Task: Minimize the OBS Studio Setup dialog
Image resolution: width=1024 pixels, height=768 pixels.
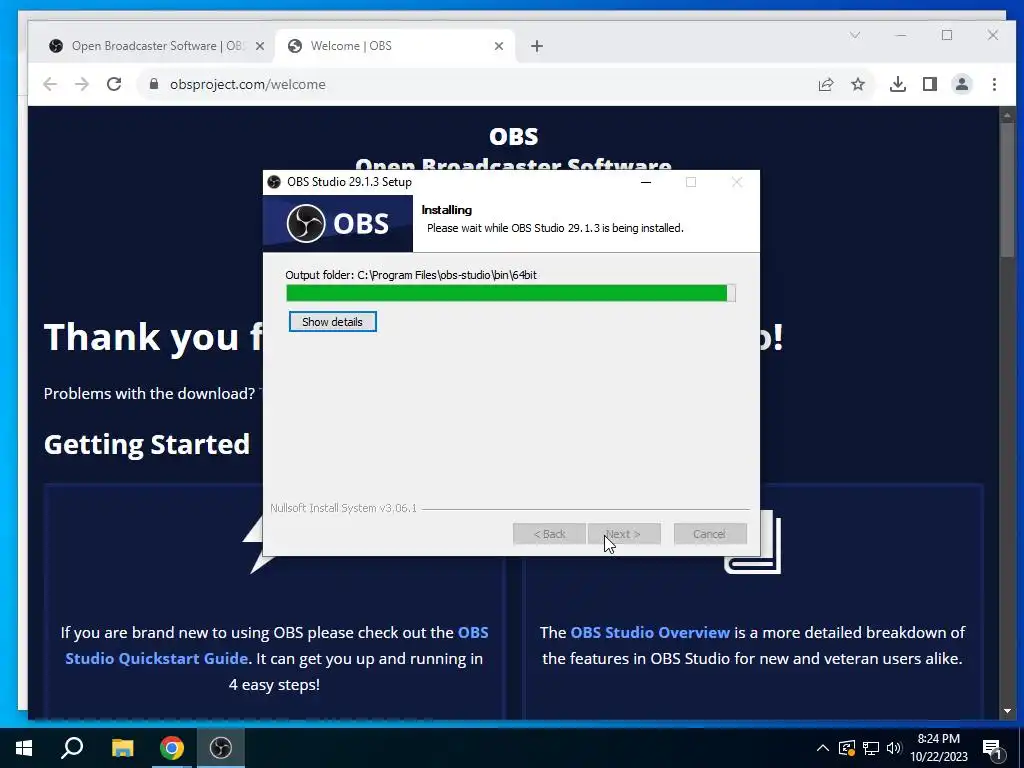Action: click(x=646, y=182)
